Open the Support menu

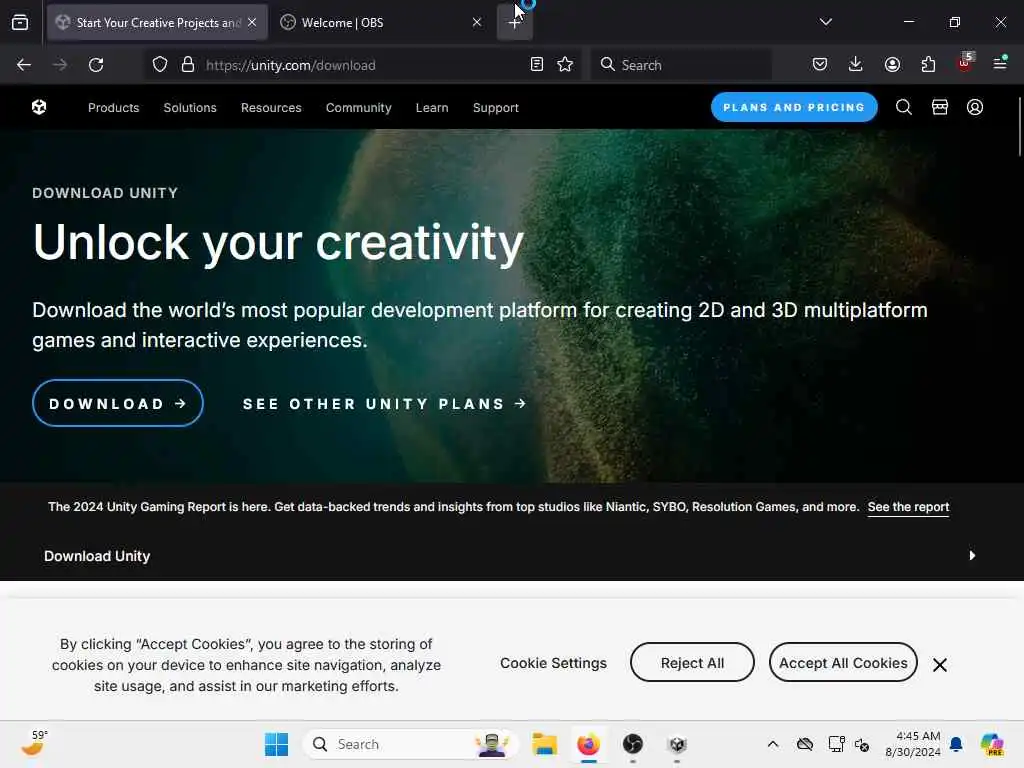(x=496, y=108)
